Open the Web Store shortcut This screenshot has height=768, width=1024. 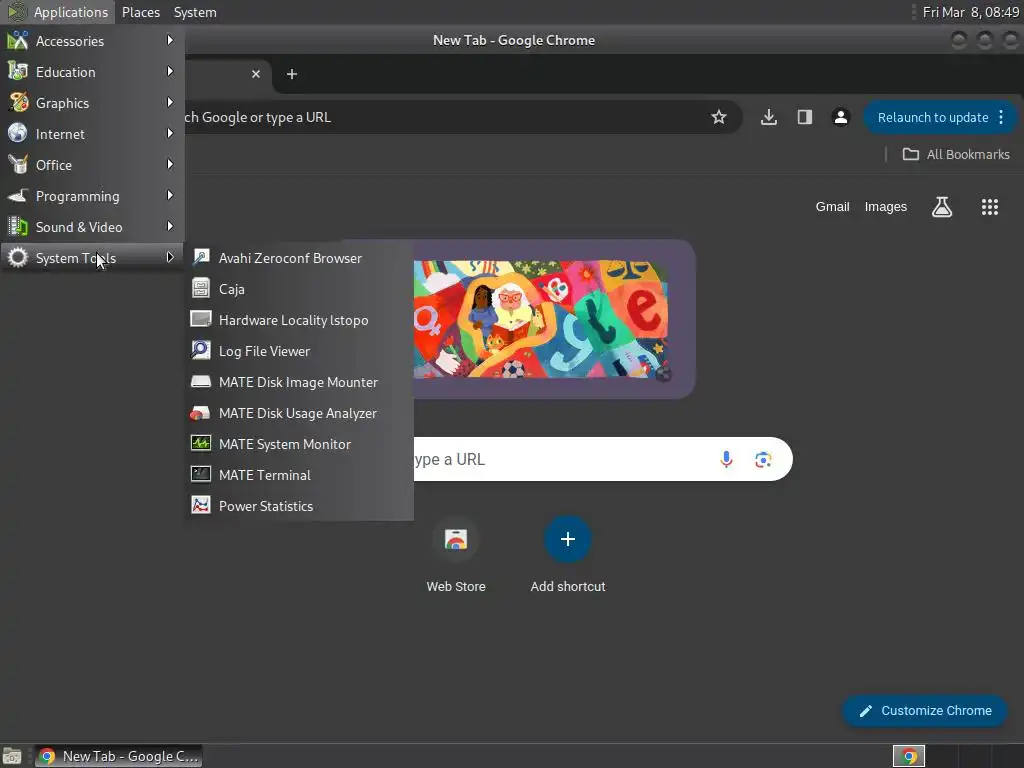pos(456,554)
